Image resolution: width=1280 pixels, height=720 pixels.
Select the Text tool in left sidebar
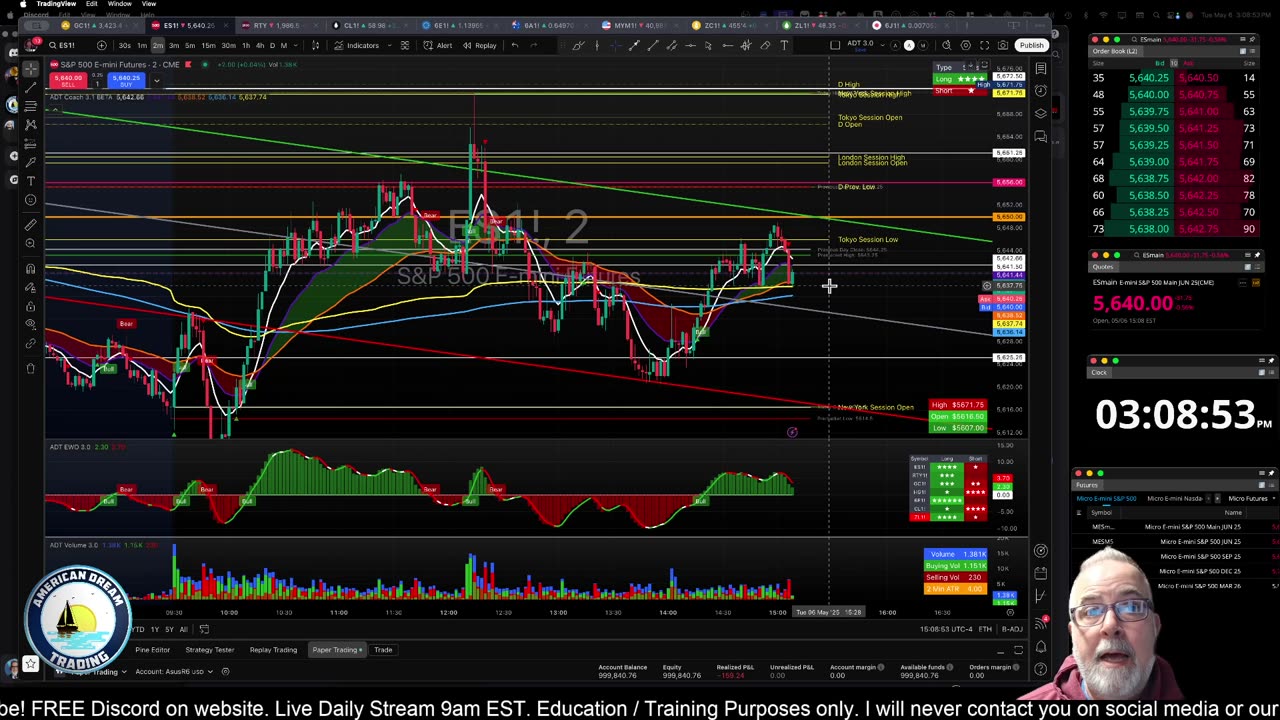30,181
